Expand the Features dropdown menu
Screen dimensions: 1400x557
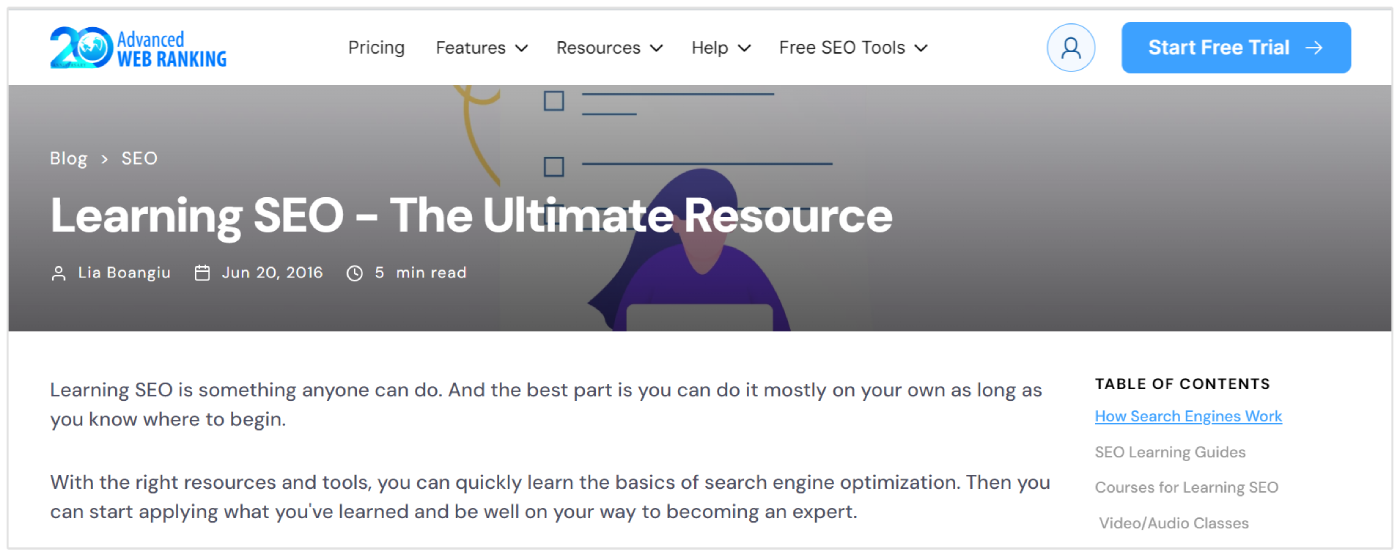click(481, 48)
